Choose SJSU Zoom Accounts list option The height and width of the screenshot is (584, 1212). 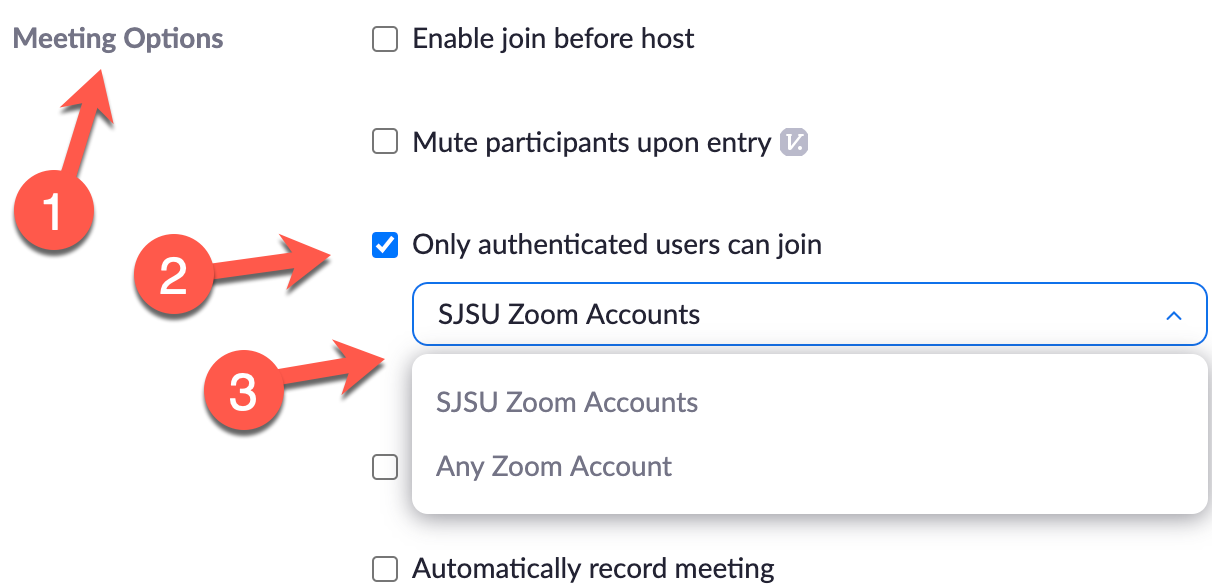(x=567, y=402)
